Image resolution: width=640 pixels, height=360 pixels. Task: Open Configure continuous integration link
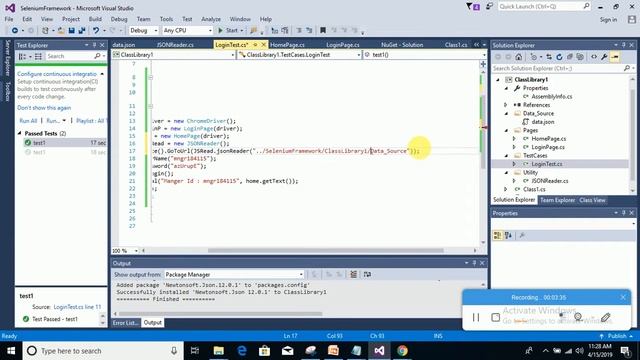pyautogui.click(x=57, y=74)
